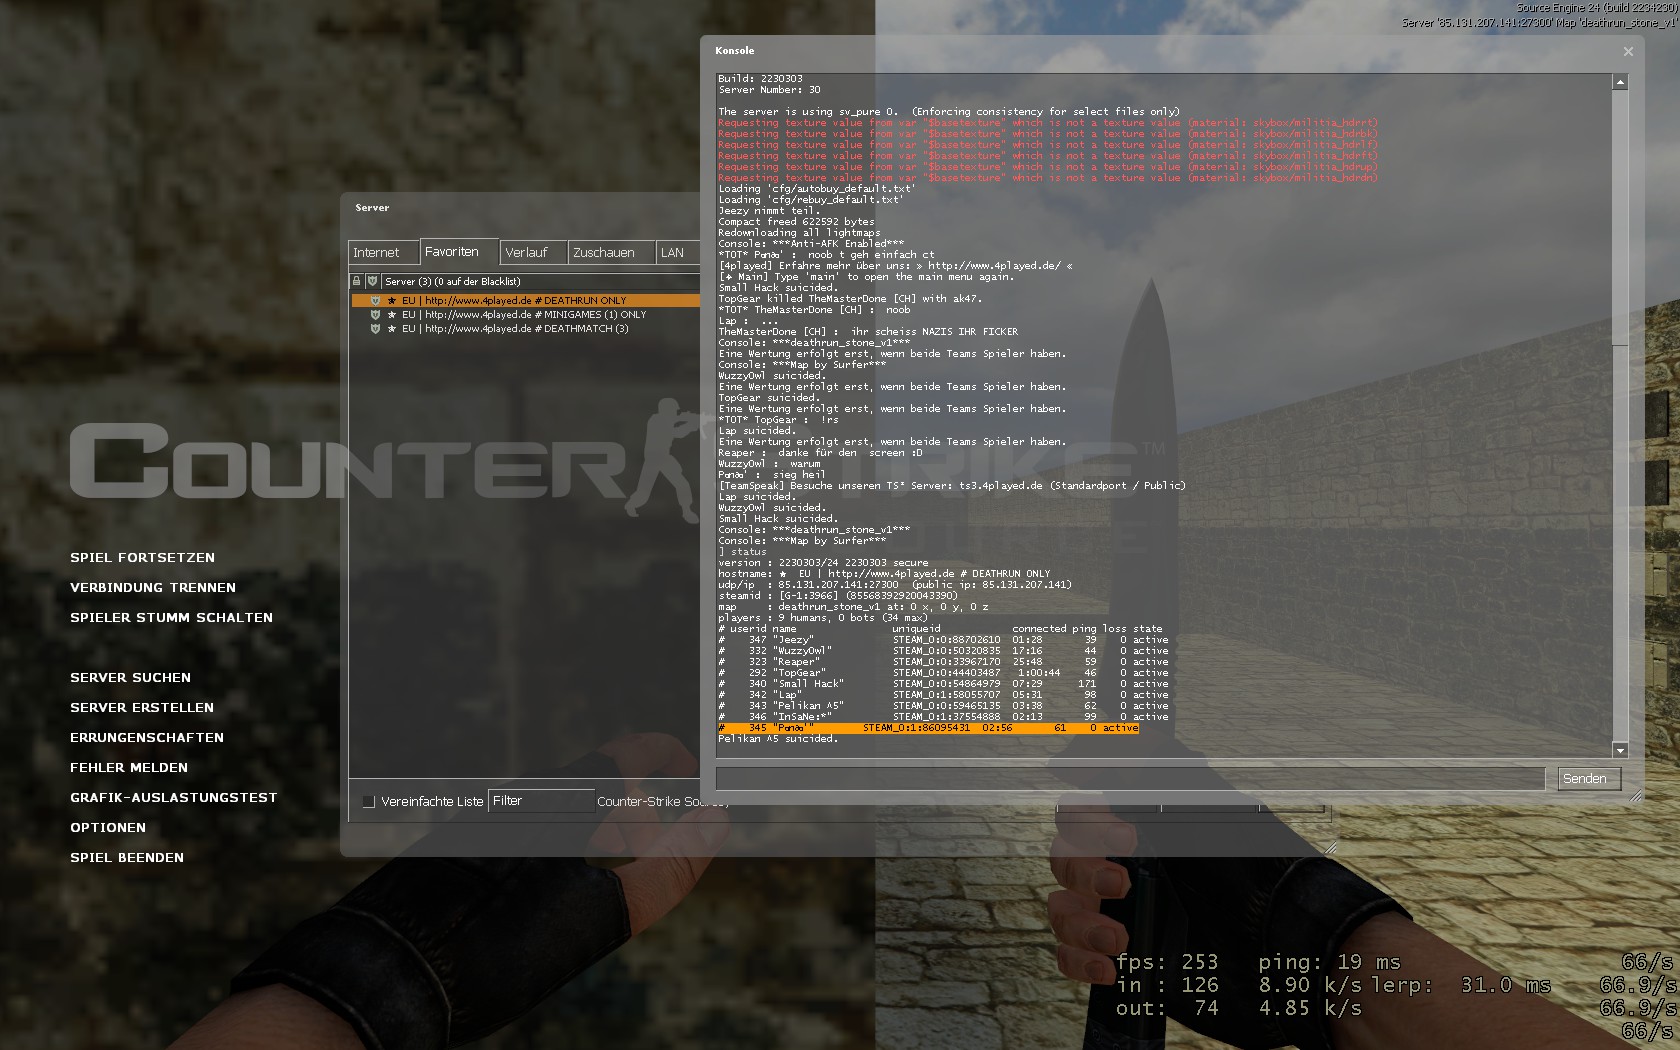This screenshot has height=1050, width=1680.
Task: Switch to the Favoriten tab
Action: (x=458, y=252)
